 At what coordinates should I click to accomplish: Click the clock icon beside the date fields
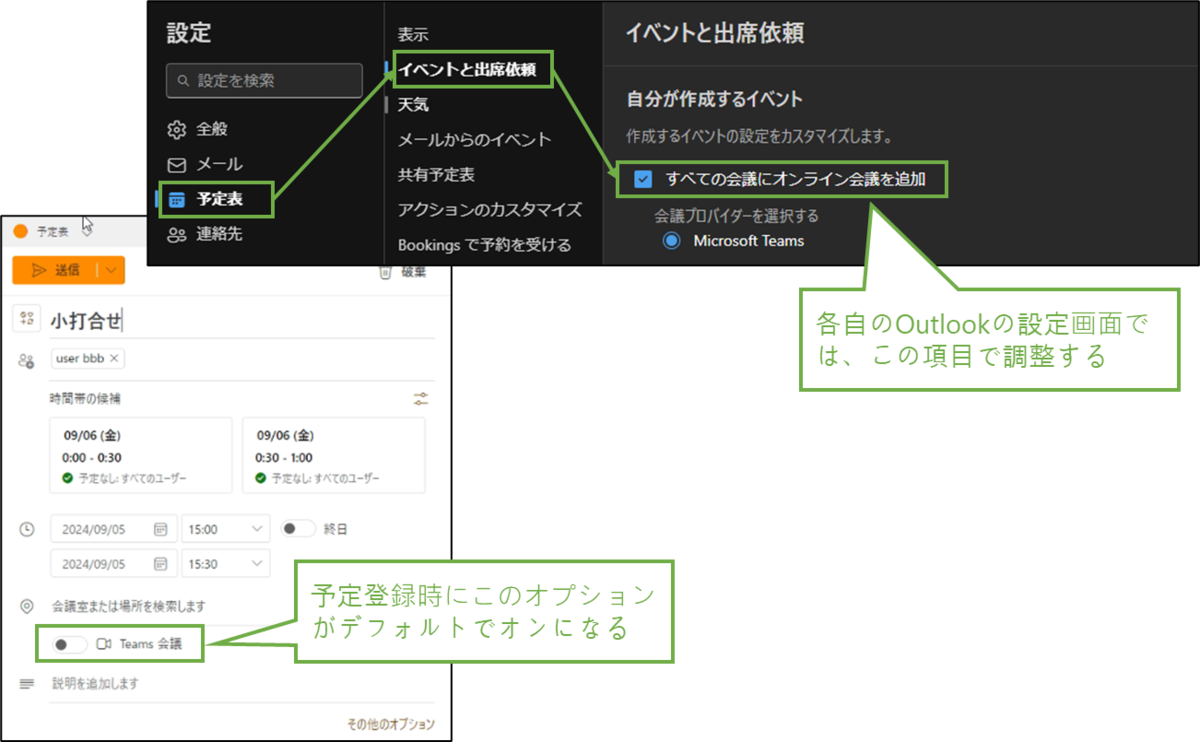(27, 529)
